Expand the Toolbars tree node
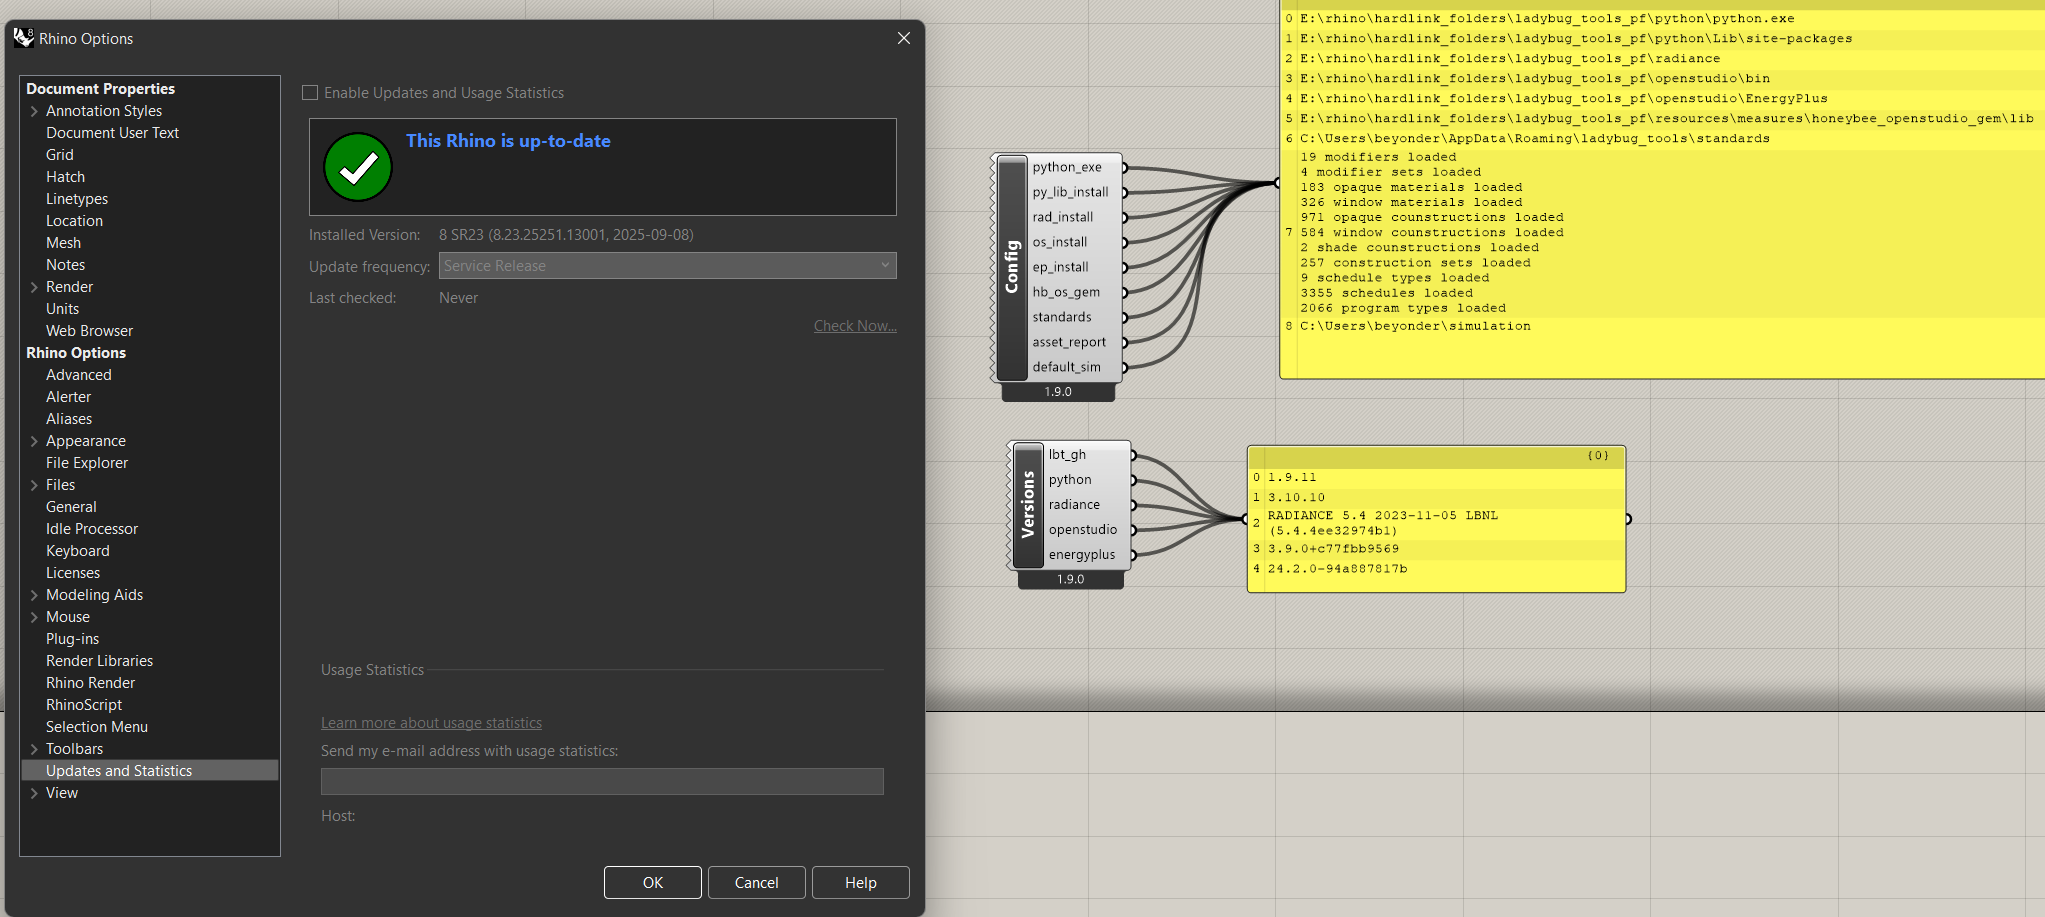Image resolution: width=2045 pixels, height=917 pixels. (x=34, y=749)
